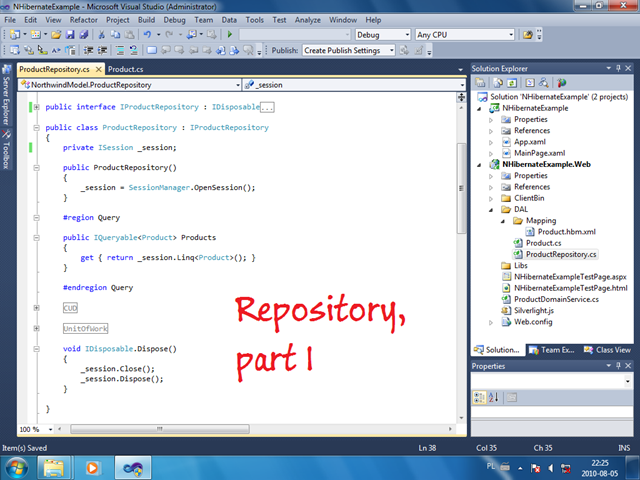Open the Server Explorer side tab
The width and height of the screenshot is (640, 480).
(x=6, y=96)
